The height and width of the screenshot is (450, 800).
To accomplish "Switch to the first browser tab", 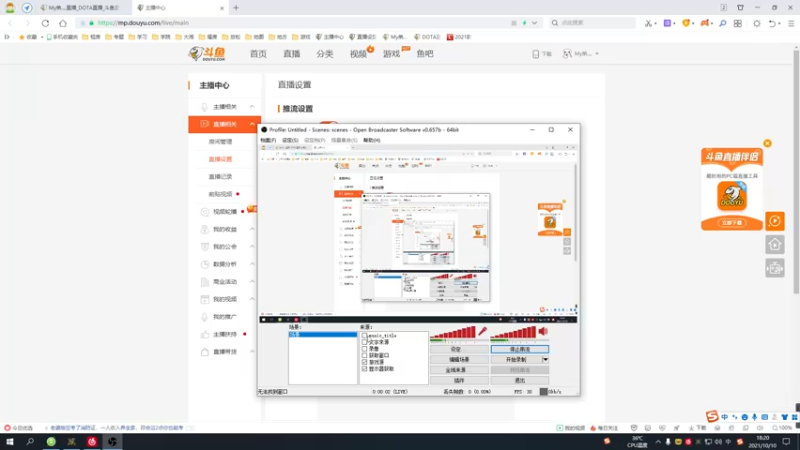I will 84,8.
